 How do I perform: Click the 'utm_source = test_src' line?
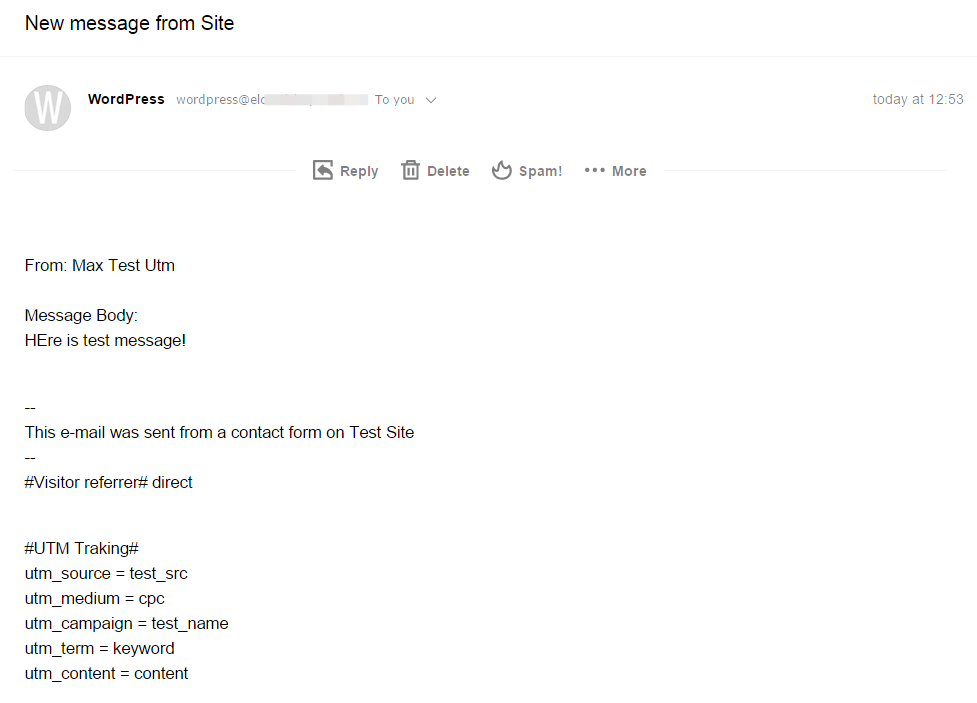106,574
